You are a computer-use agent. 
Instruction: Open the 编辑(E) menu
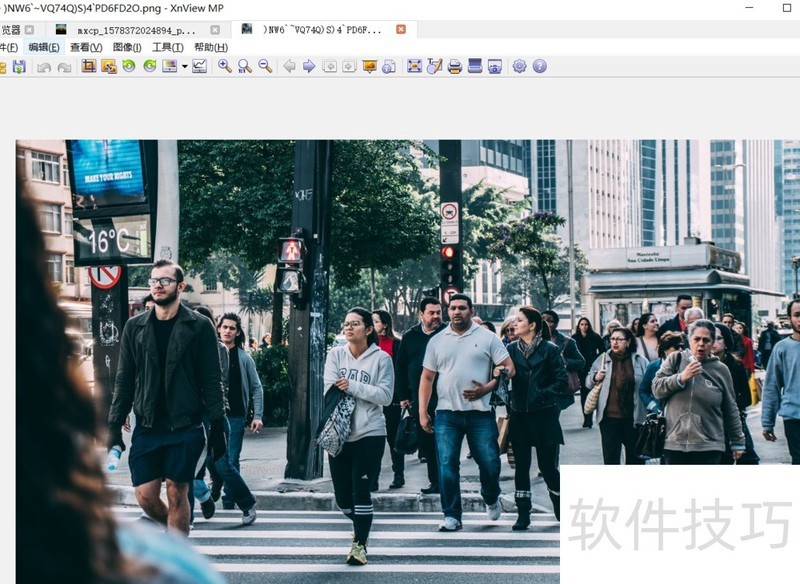tap(44, 47)
